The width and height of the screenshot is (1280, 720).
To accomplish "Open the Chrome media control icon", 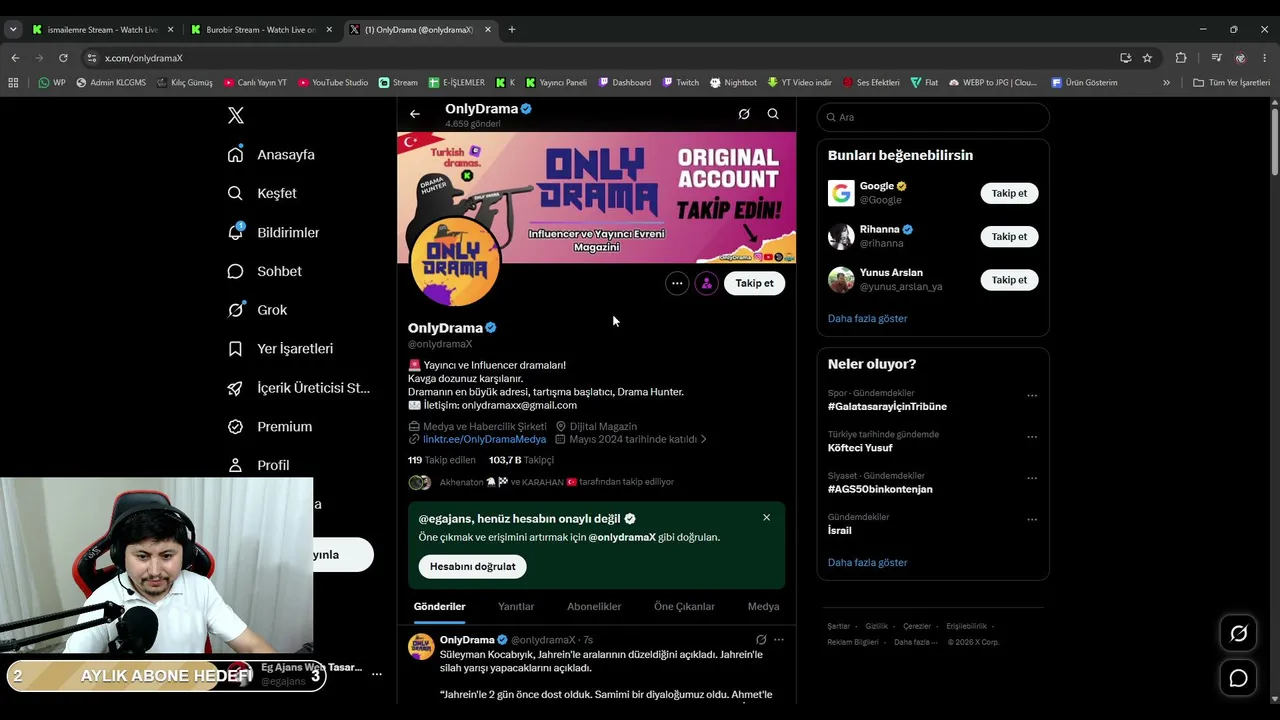I will click(1216, 58).
